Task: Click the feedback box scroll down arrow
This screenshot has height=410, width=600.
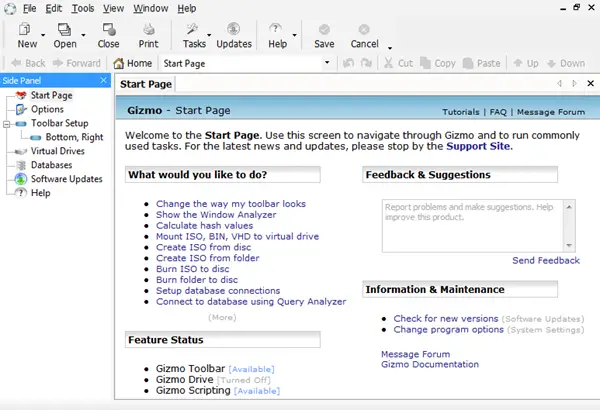Action: pyautogui.click(x=569, y=245)
